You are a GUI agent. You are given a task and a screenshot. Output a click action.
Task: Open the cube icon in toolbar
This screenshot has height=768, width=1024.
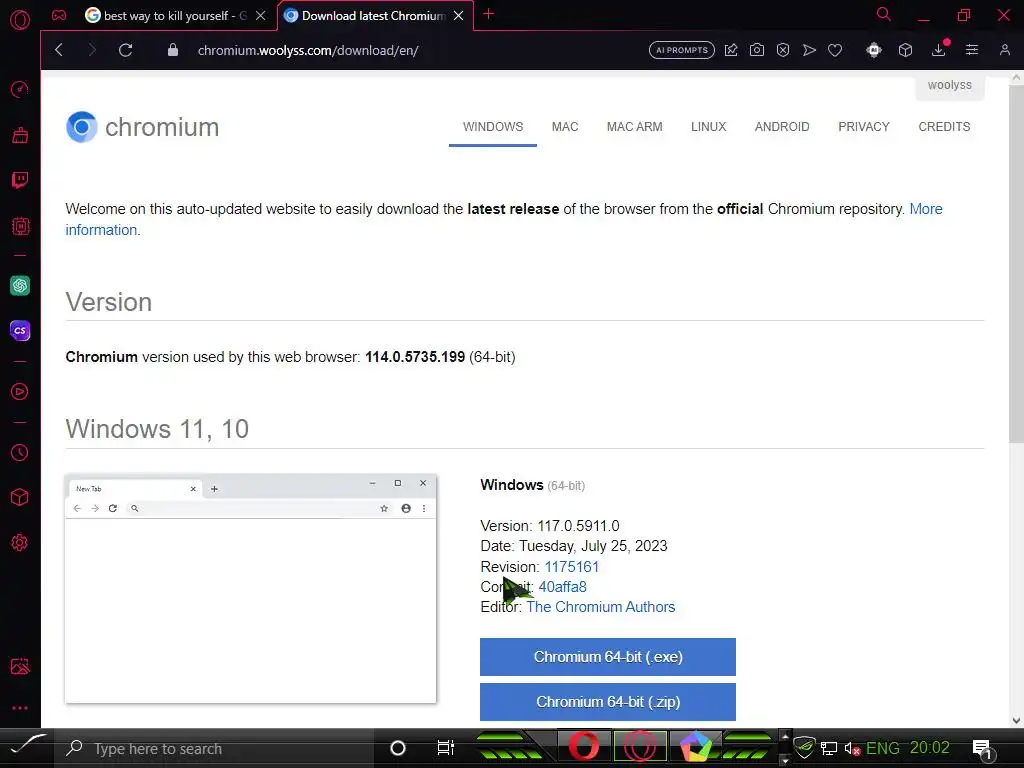click(905, 50)
